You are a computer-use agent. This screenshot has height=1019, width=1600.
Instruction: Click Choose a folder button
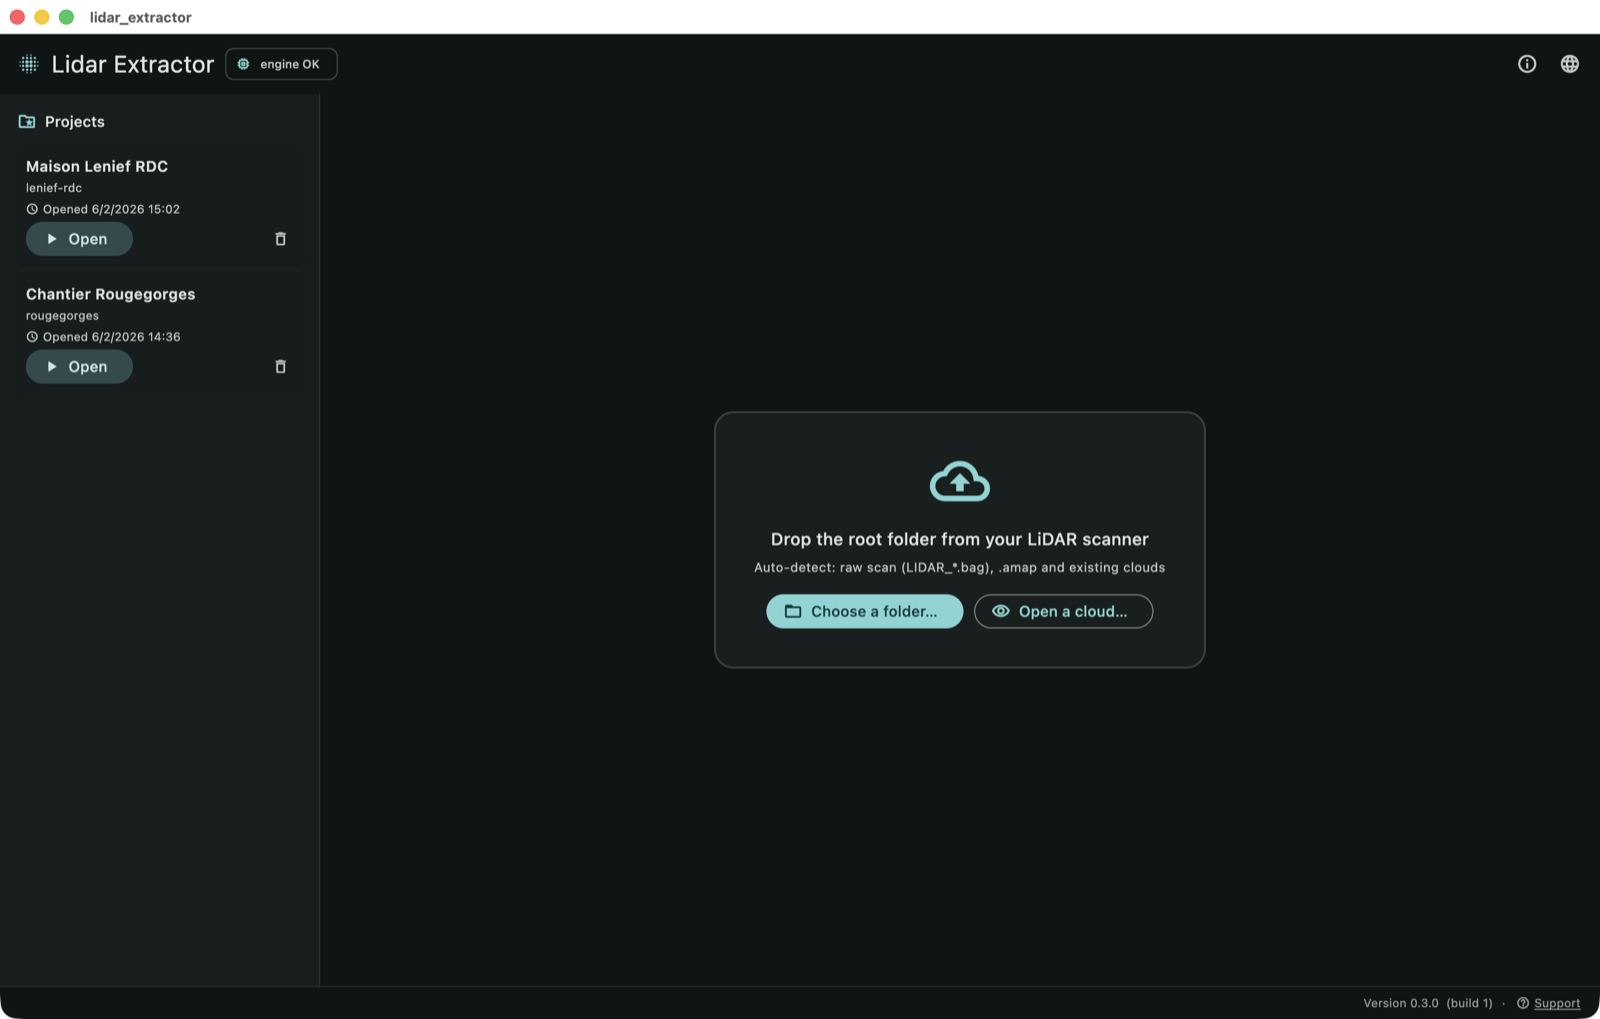pos(865,611)
